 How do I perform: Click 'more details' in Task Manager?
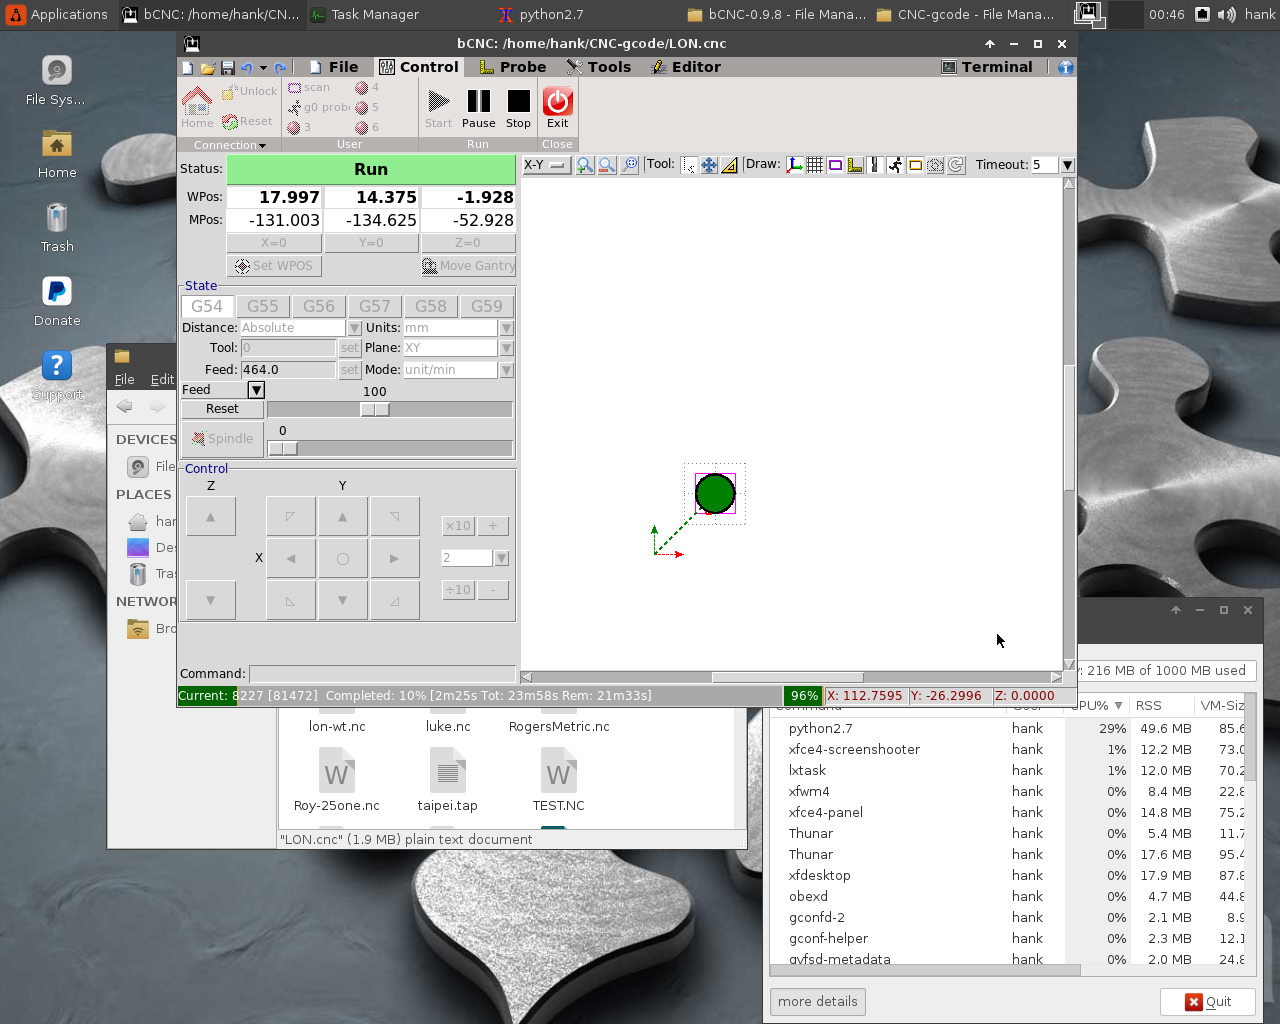[818, 1002]
